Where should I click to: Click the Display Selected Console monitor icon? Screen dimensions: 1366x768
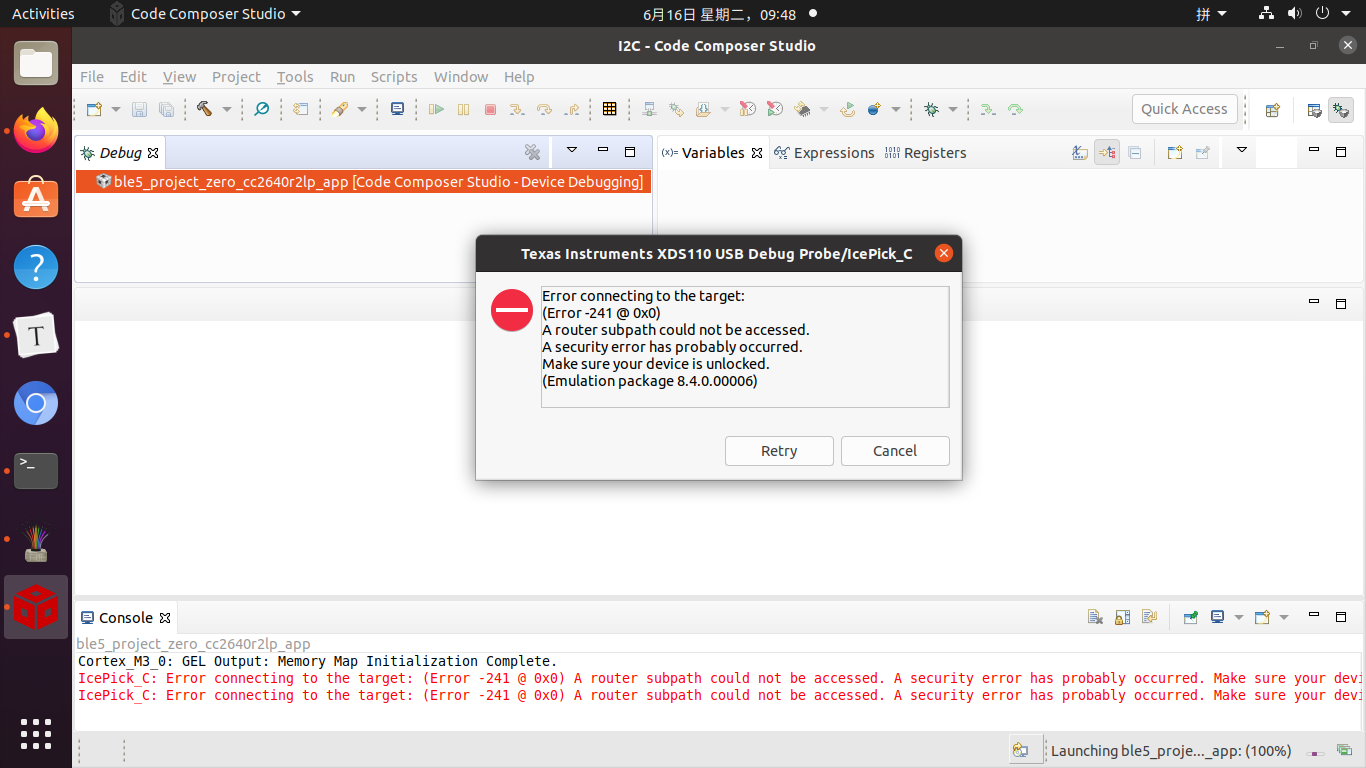[1217, 617]
